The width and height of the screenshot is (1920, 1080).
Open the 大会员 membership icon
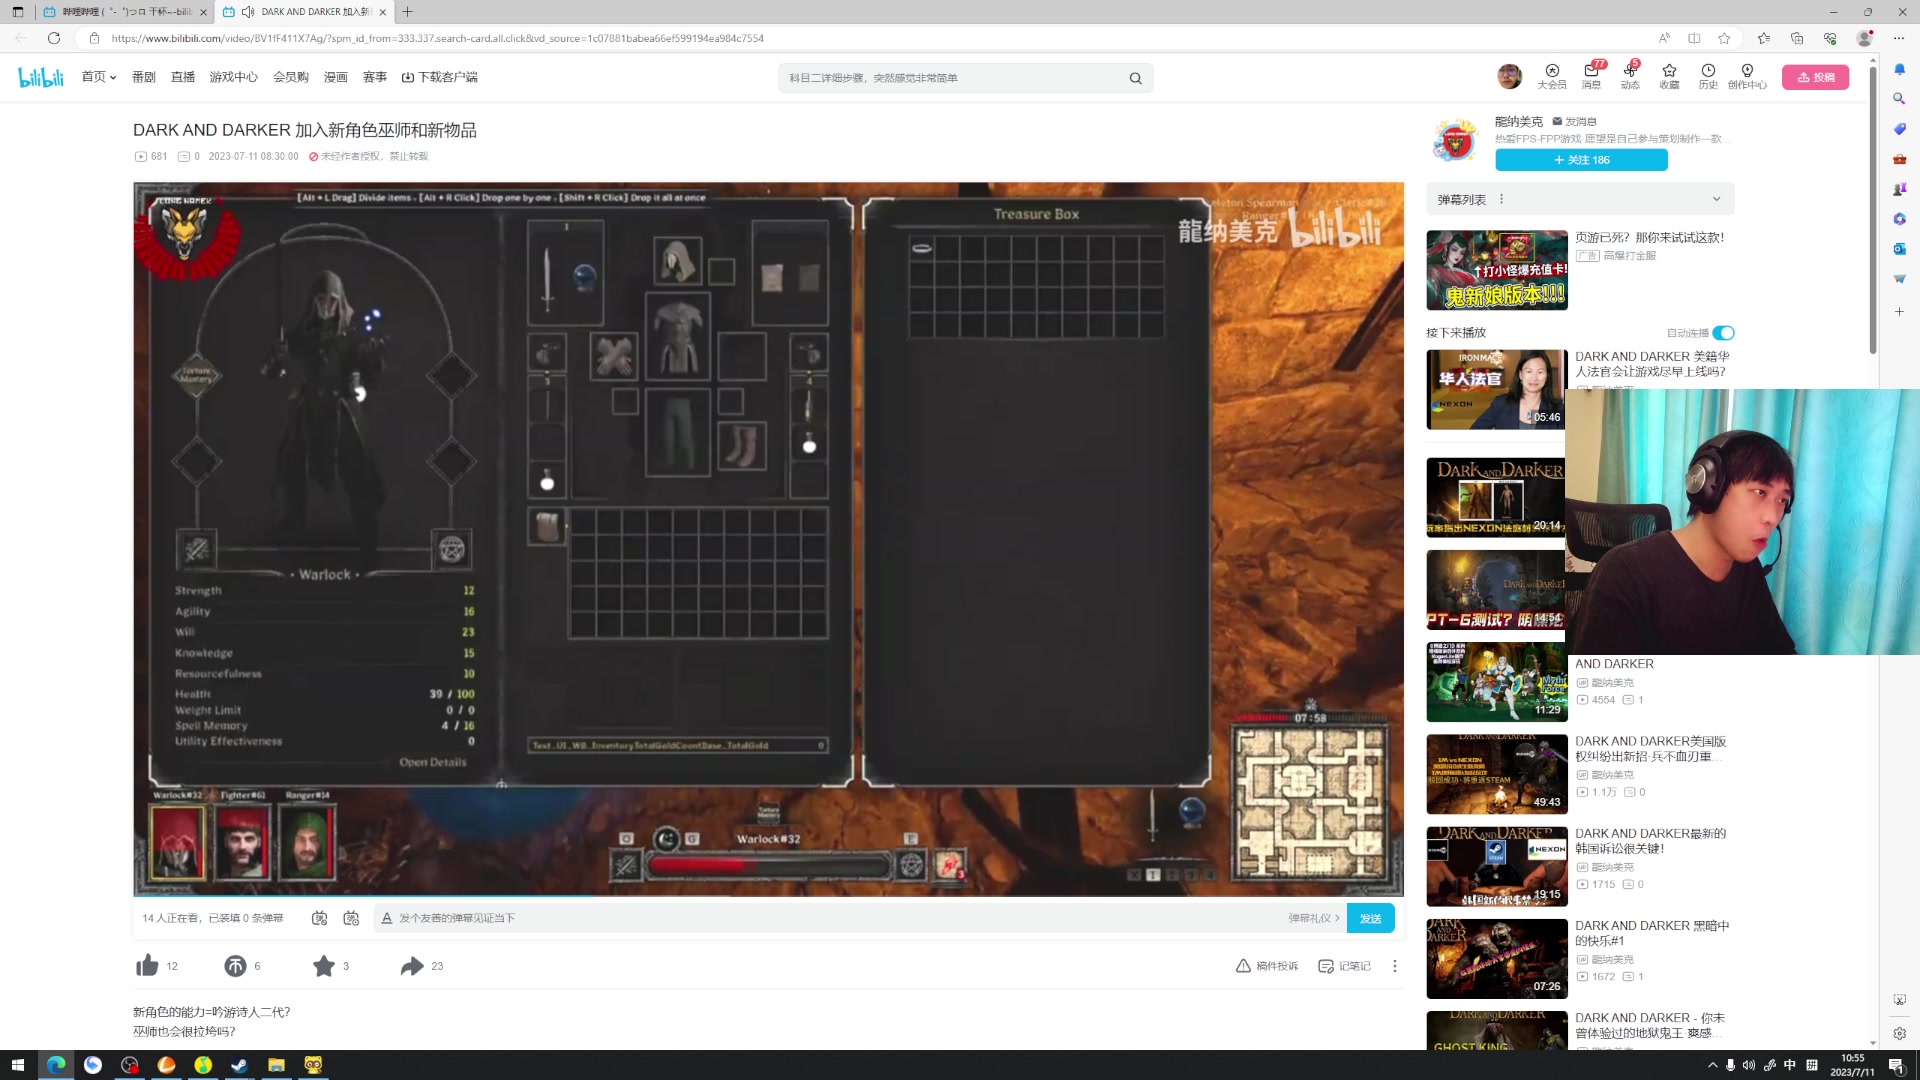click(1552, 76)
